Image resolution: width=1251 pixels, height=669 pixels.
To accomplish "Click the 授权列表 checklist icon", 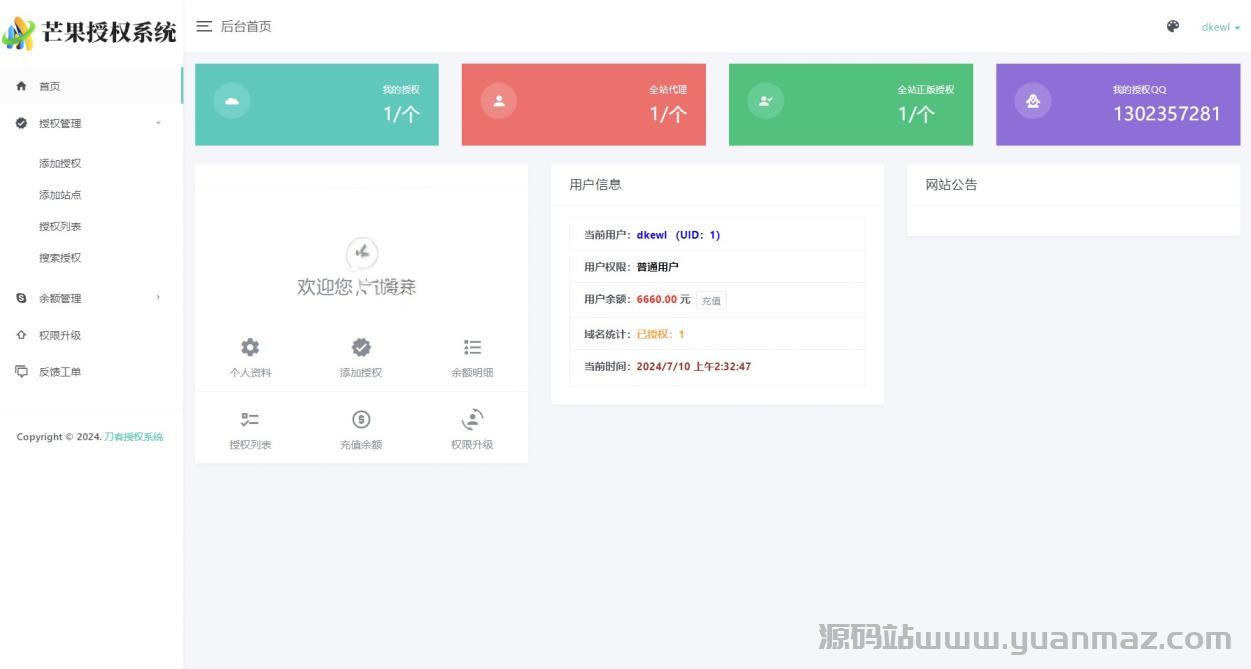I will [250, 419].
